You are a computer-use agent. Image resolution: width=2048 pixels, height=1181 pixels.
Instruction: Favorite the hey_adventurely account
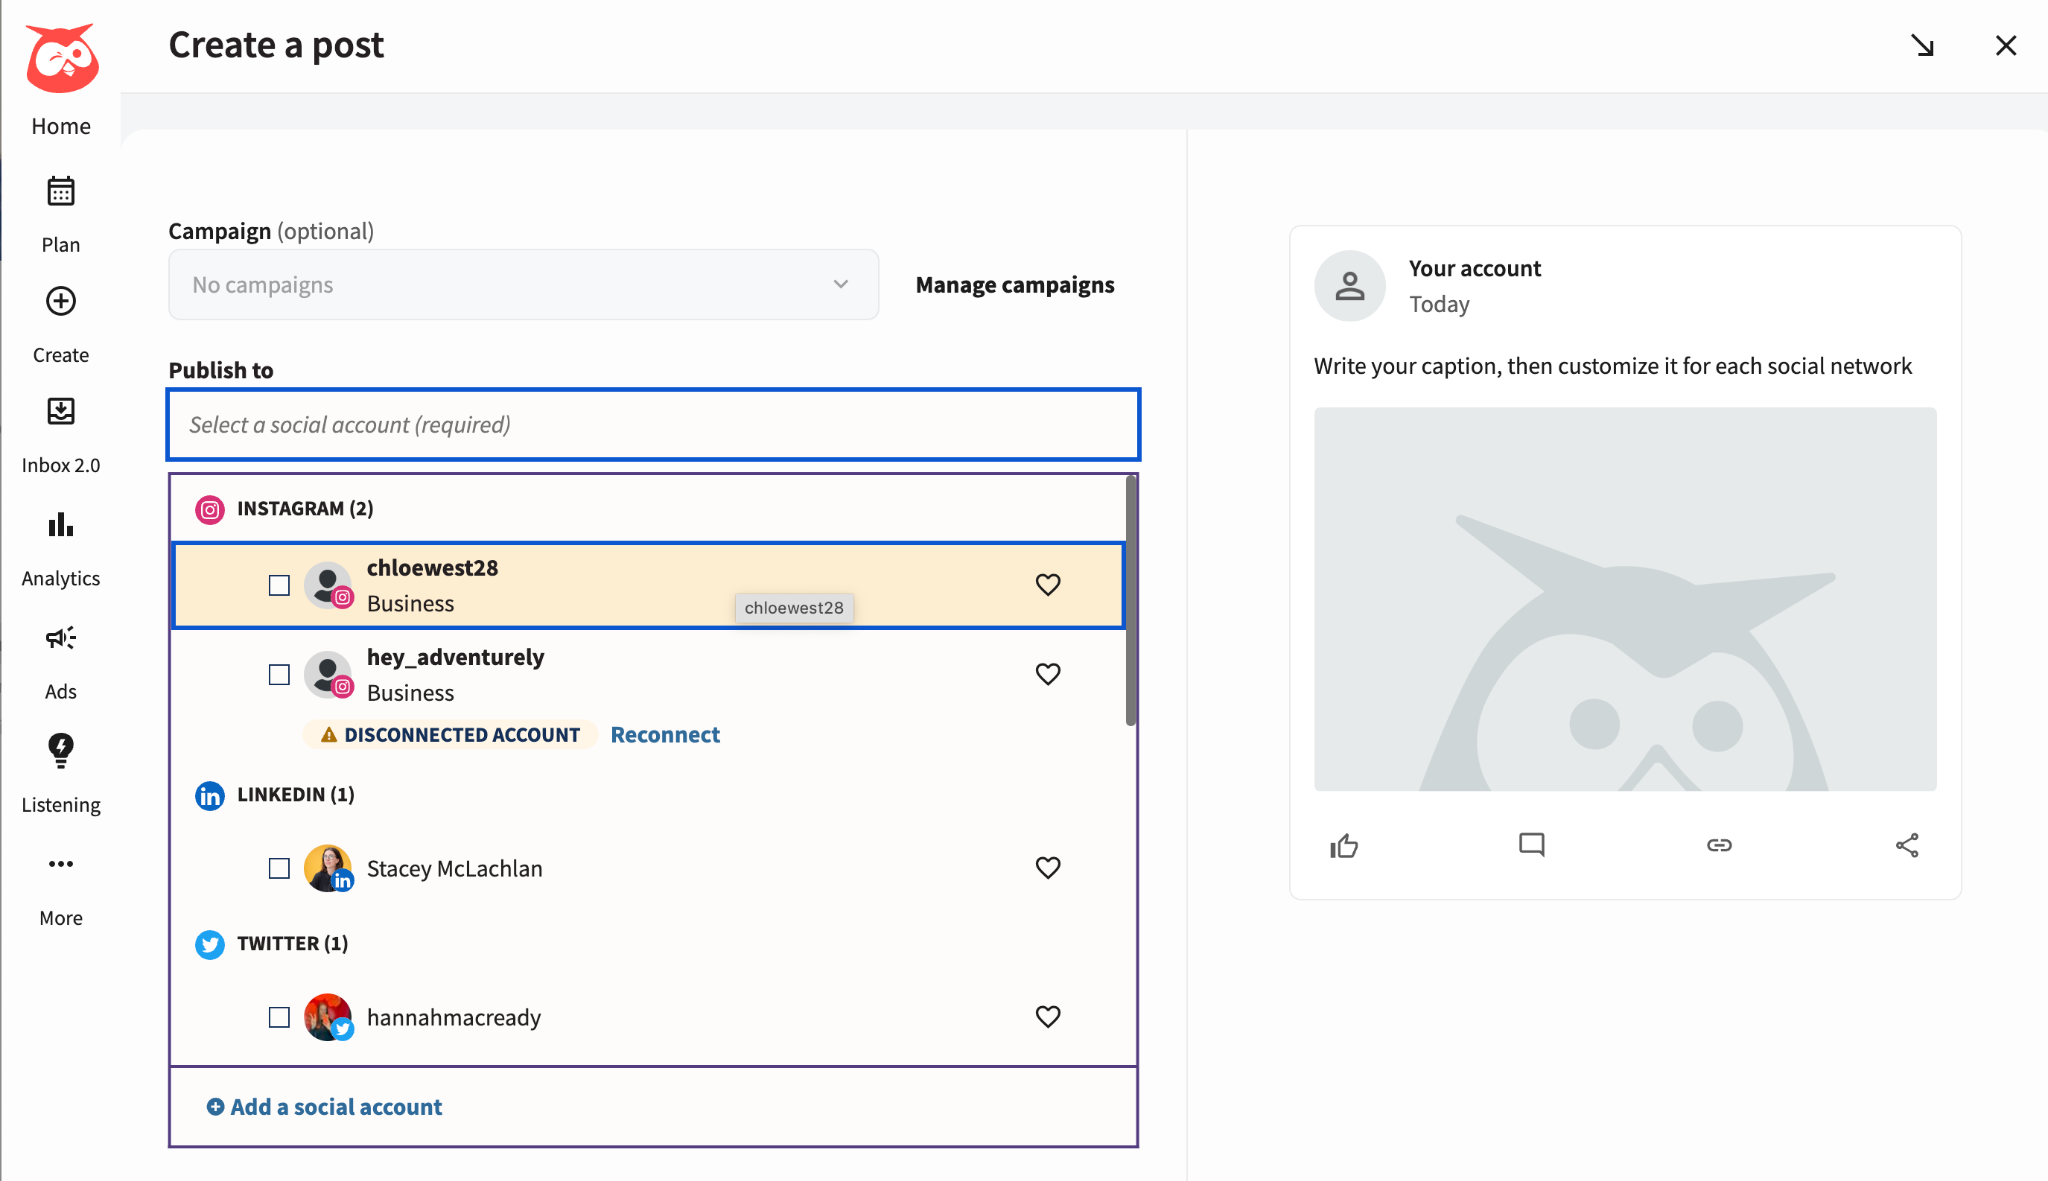(1048, 674)
